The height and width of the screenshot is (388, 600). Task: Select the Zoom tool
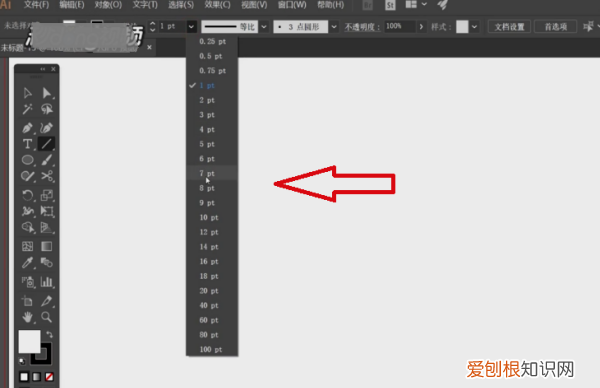click(47, 317)
